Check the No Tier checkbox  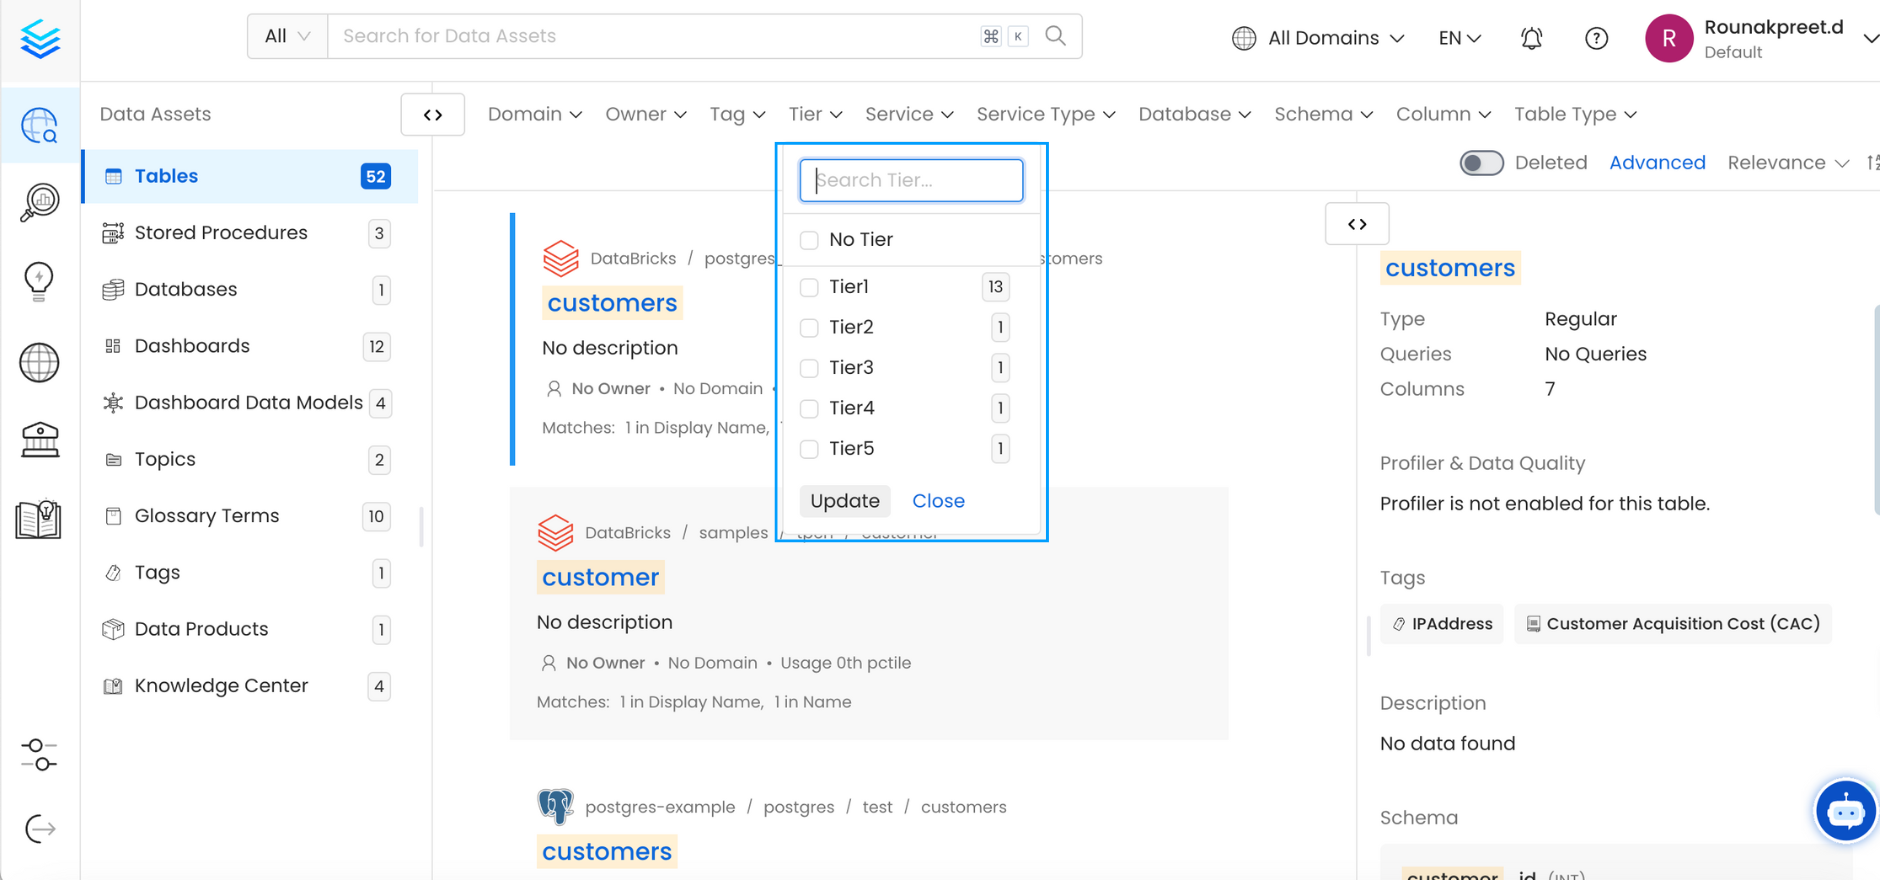(809, 240)
